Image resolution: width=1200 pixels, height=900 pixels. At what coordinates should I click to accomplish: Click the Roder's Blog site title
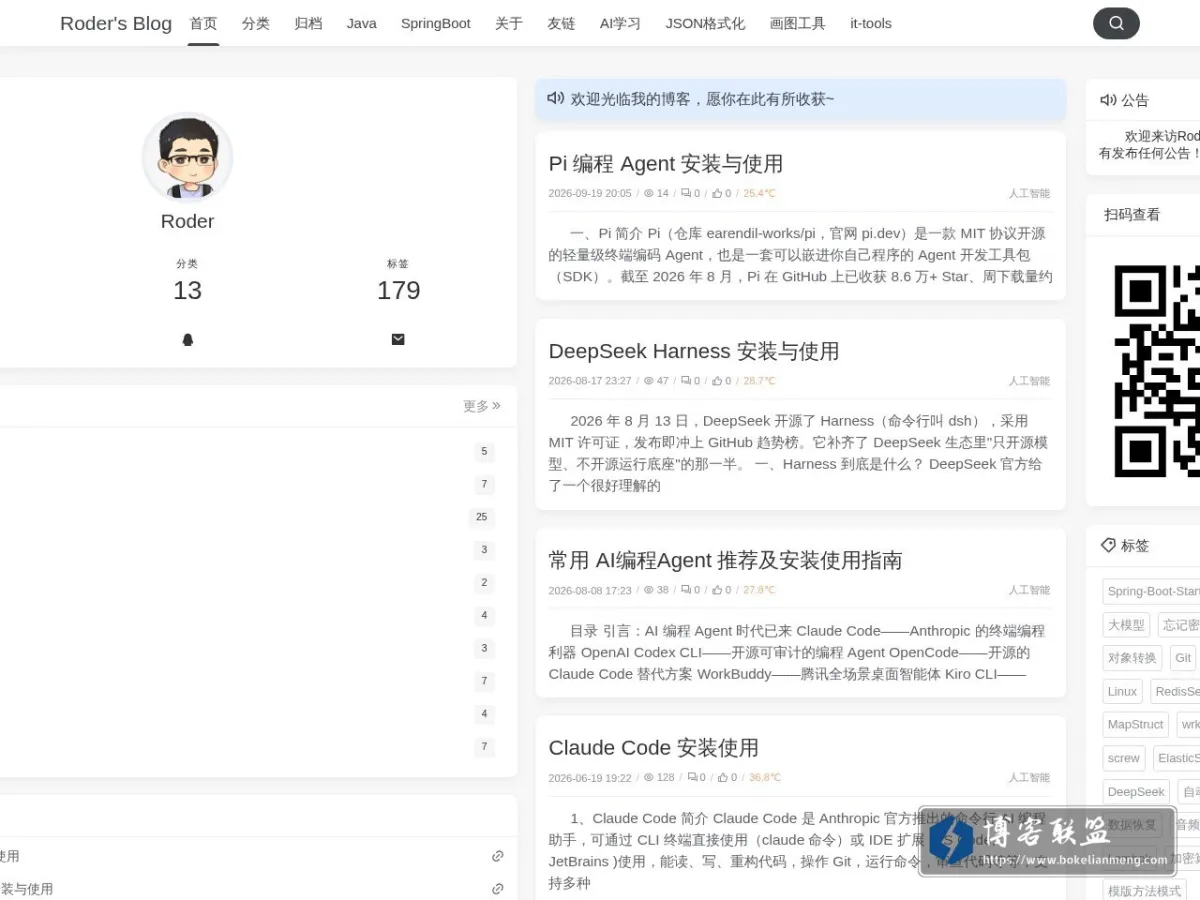(x=116, y=23)
